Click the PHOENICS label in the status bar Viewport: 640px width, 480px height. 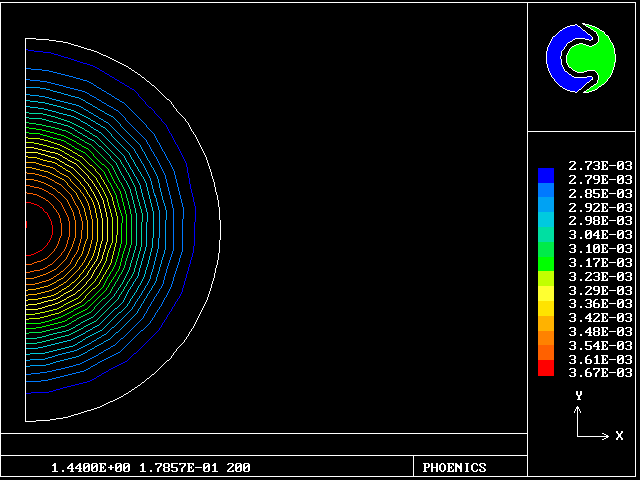click(455, 467)
